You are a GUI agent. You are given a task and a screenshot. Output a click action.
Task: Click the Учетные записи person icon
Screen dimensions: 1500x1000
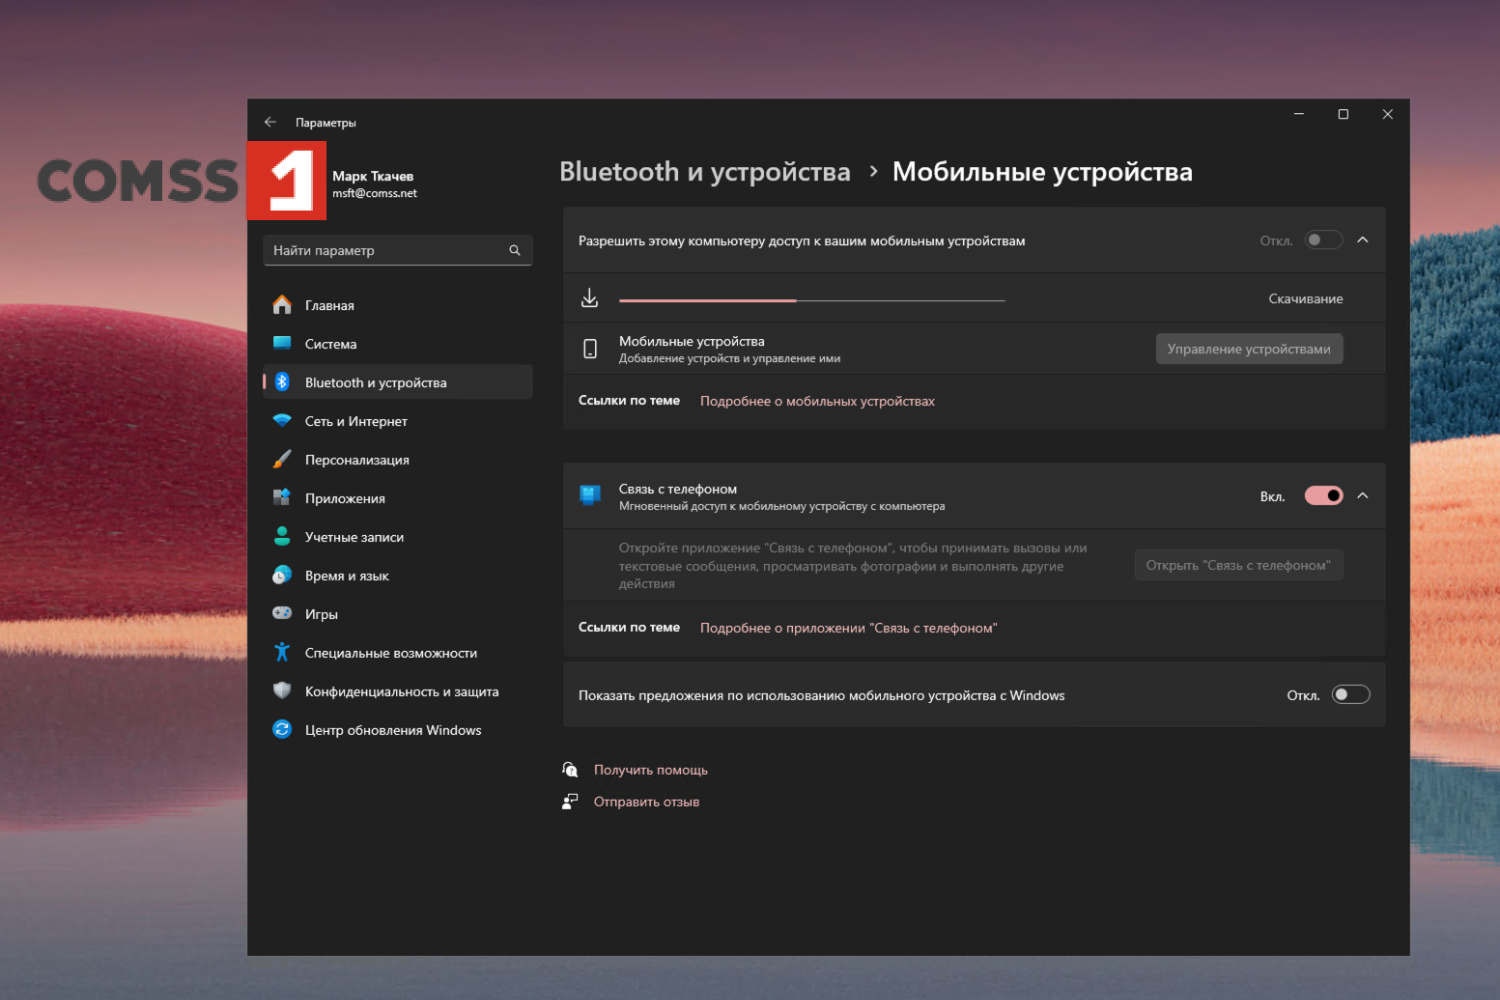tap(282, 537)
